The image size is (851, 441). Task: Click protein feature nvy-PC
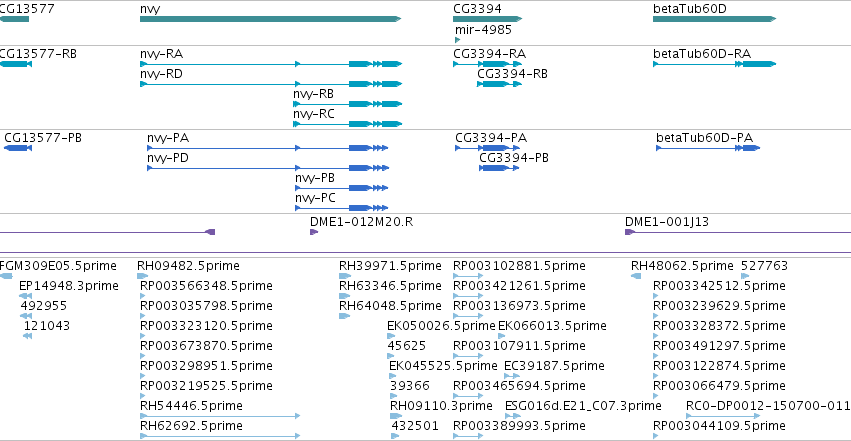tap(341, 208)
